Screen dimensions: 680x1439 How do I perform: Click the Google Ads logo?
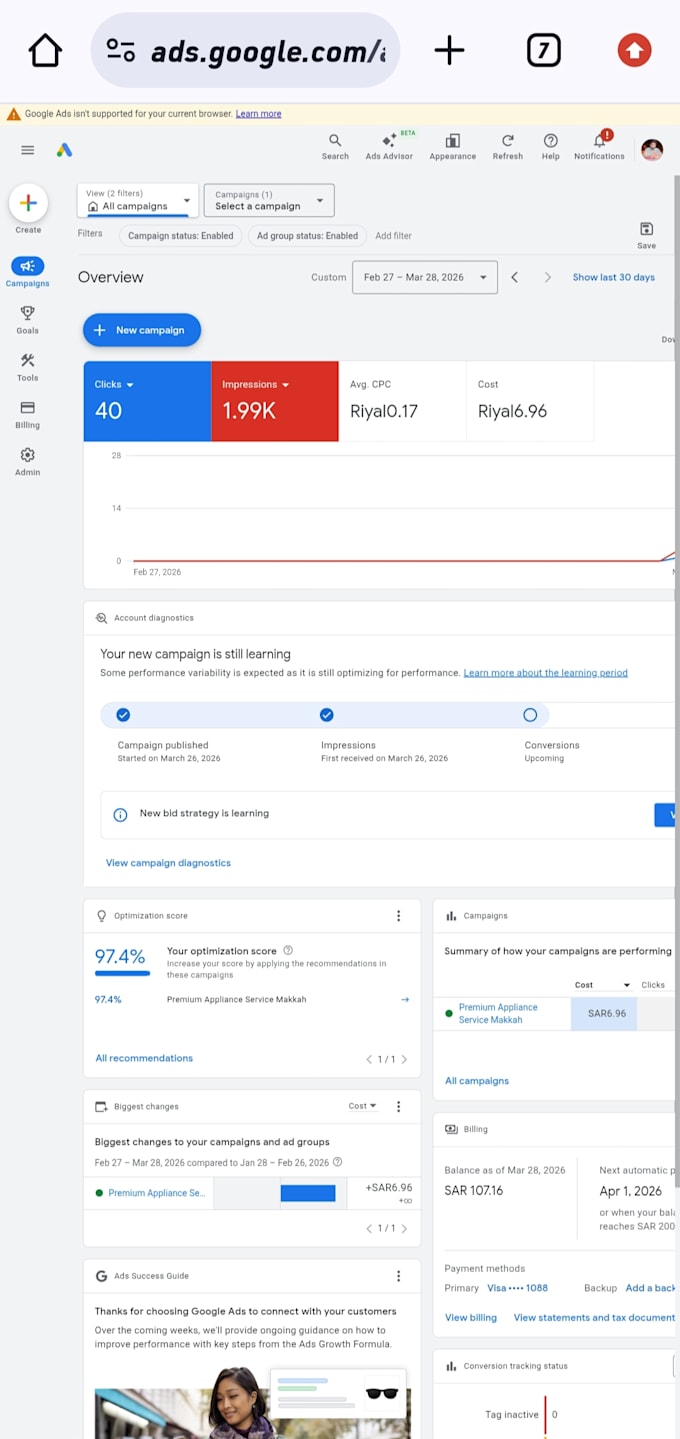coord(64,150)
